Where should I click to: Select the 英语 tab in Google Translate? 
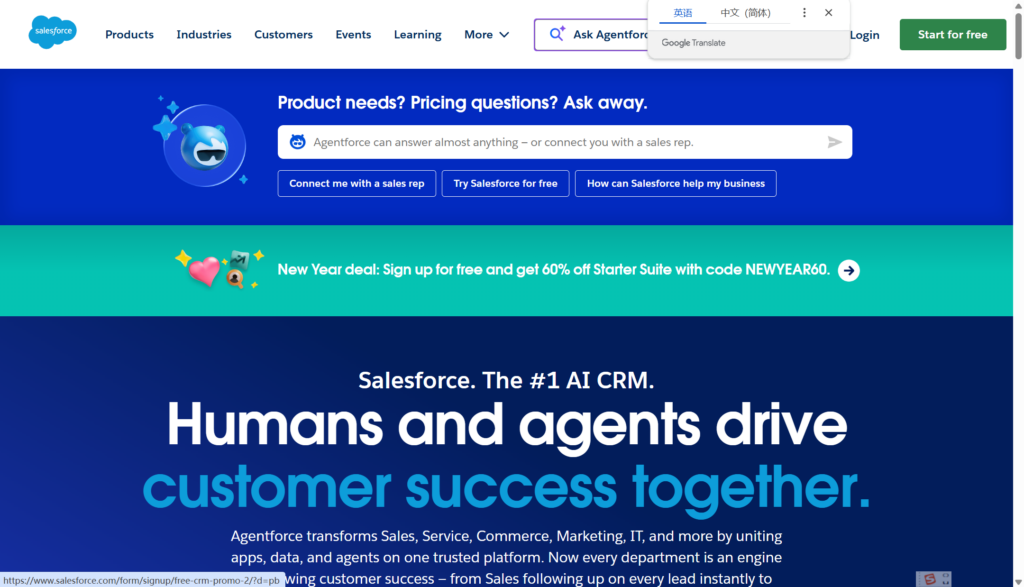pyautogui.click(x=682, y=13)
